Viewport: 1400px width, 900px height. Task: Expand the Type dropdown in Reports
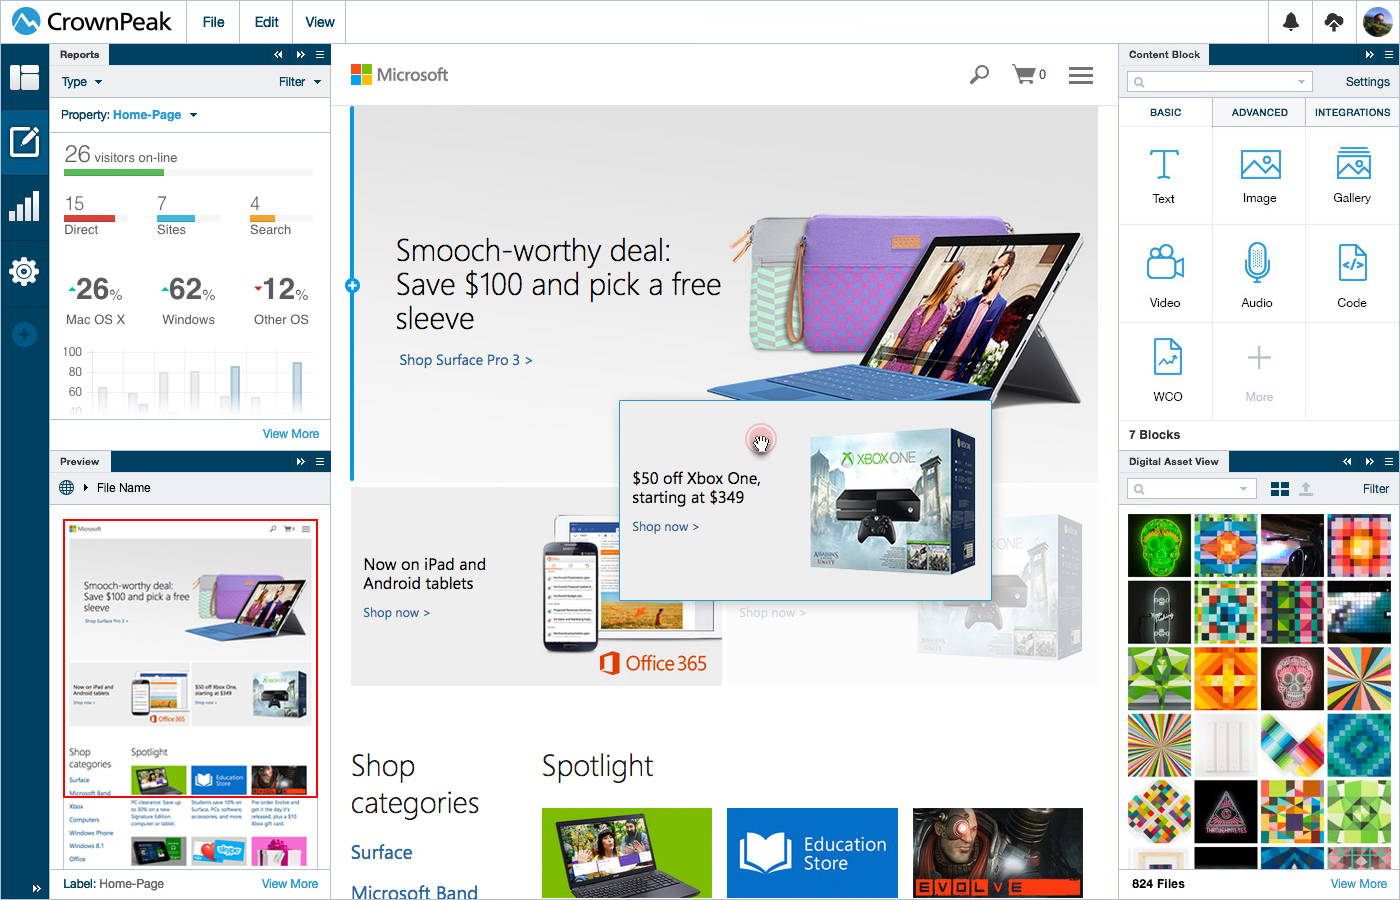[x=82, y=82]
